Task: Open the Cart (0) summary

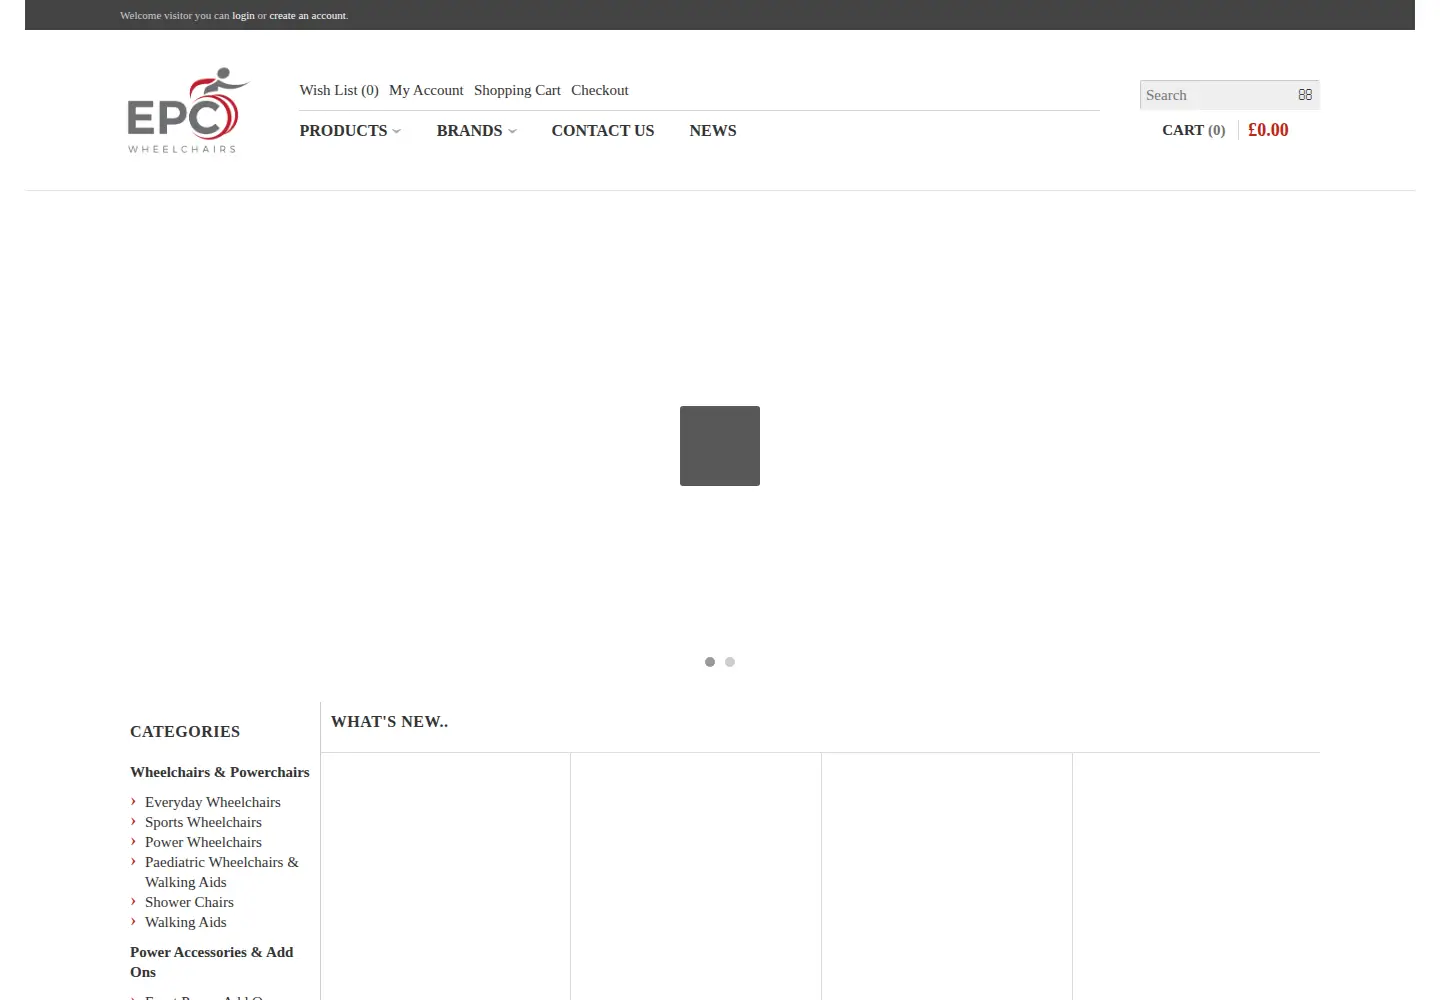Action: pos(1194,130)
